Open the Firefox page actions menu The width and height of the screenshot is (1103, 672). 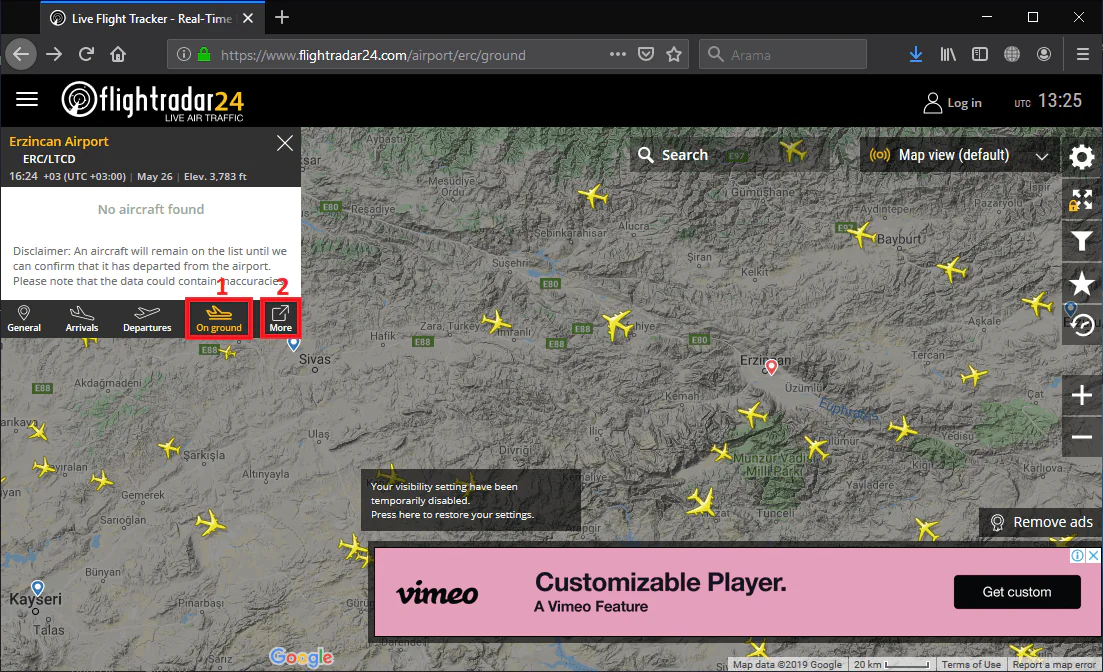click(x=618, y=54)
